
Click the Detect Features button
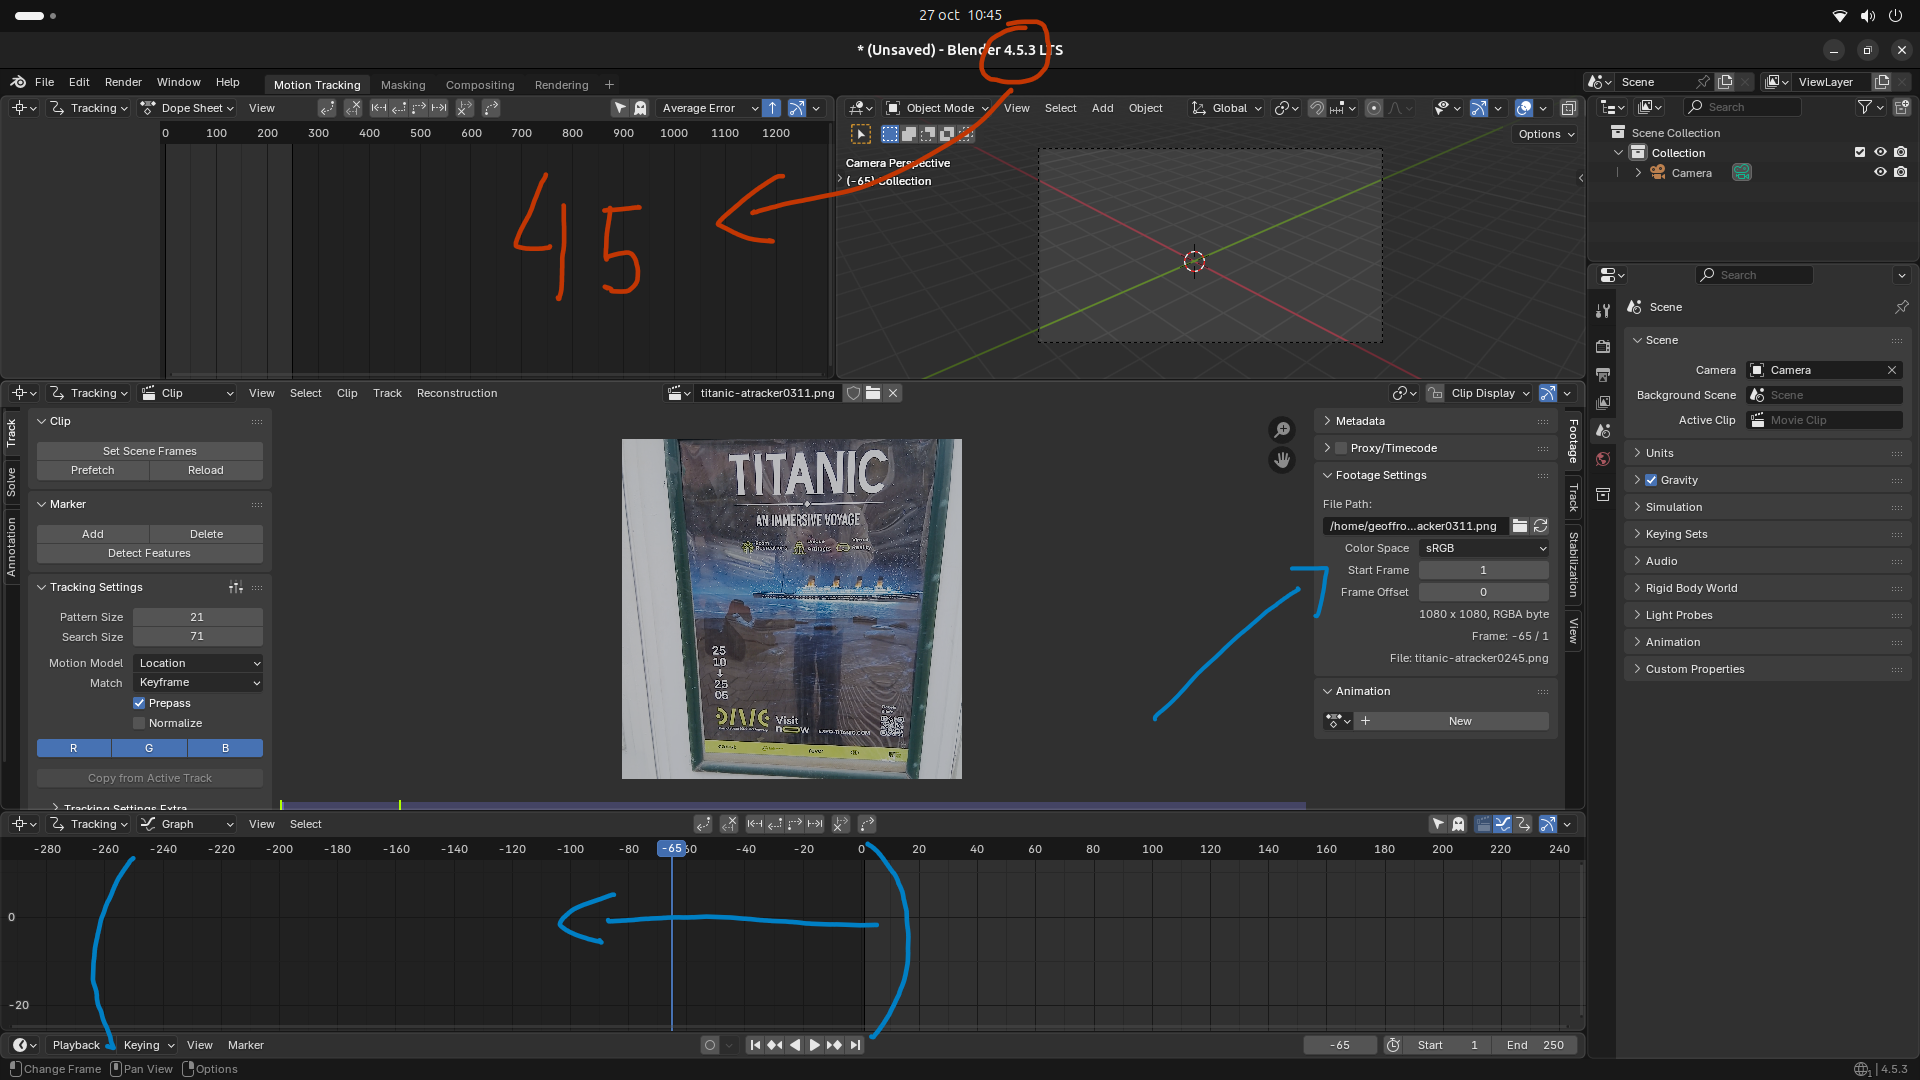pyautogui.click(x=150, y=553)
